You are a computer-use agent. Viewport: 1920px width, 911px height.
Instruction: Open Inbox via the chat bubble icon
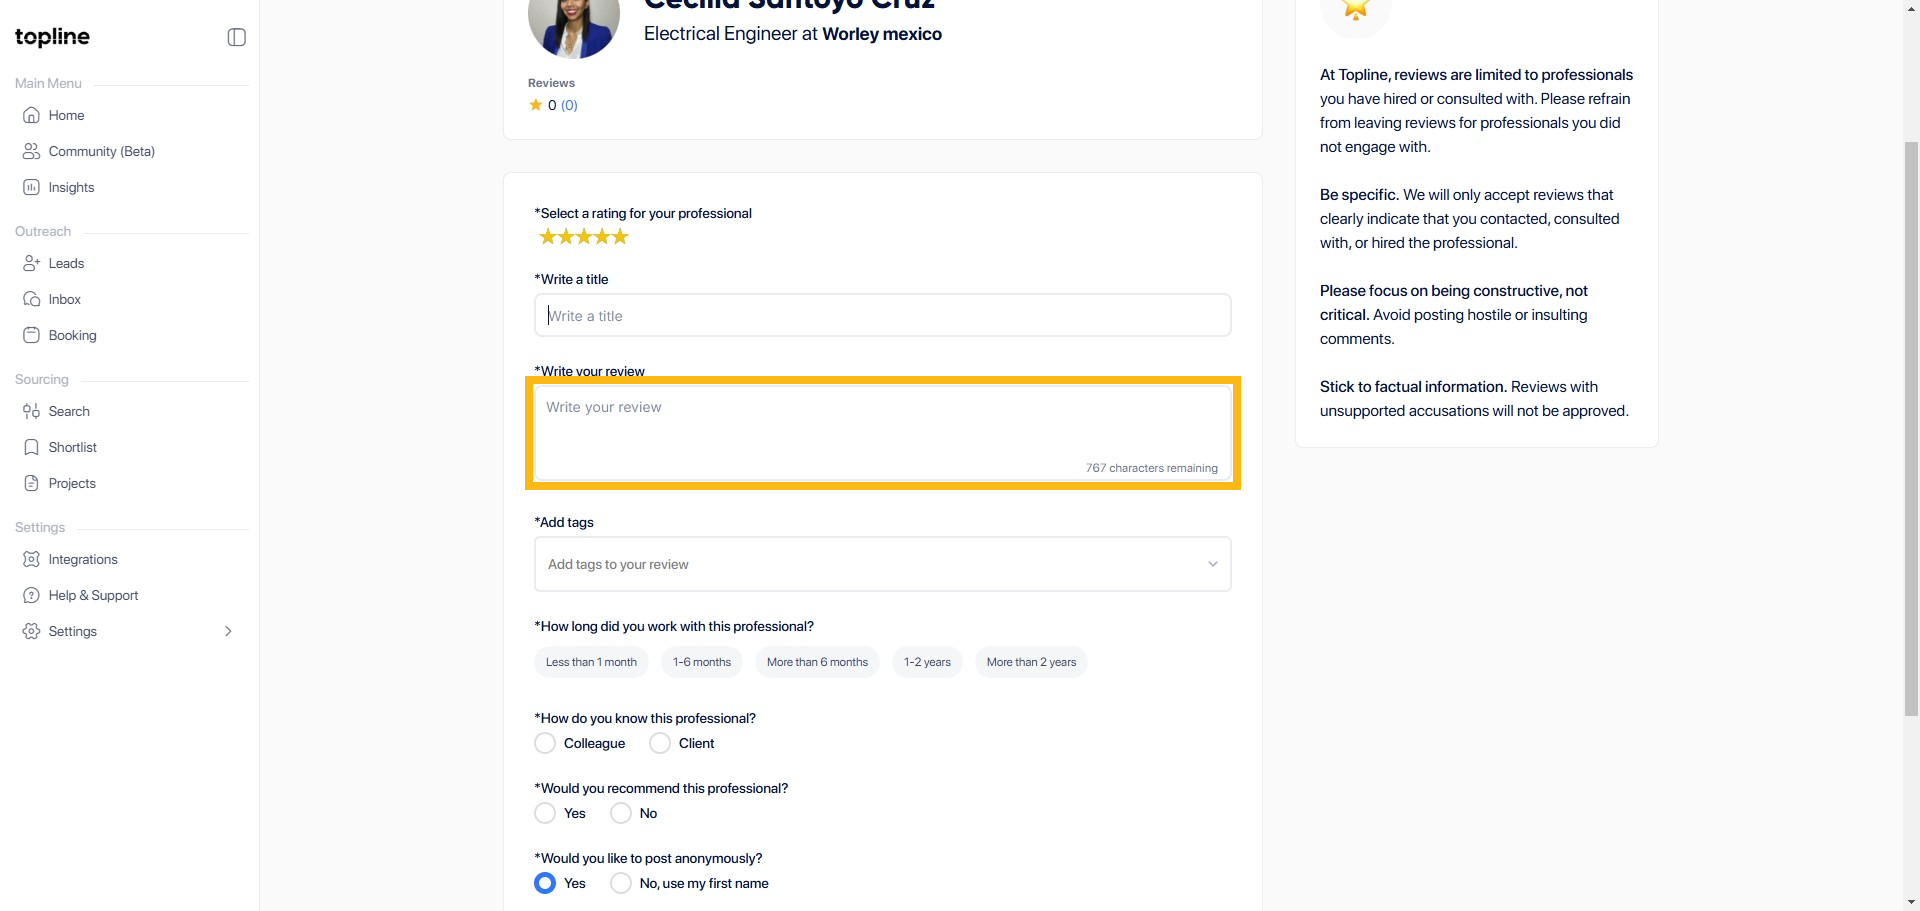(x=31, y=299)
